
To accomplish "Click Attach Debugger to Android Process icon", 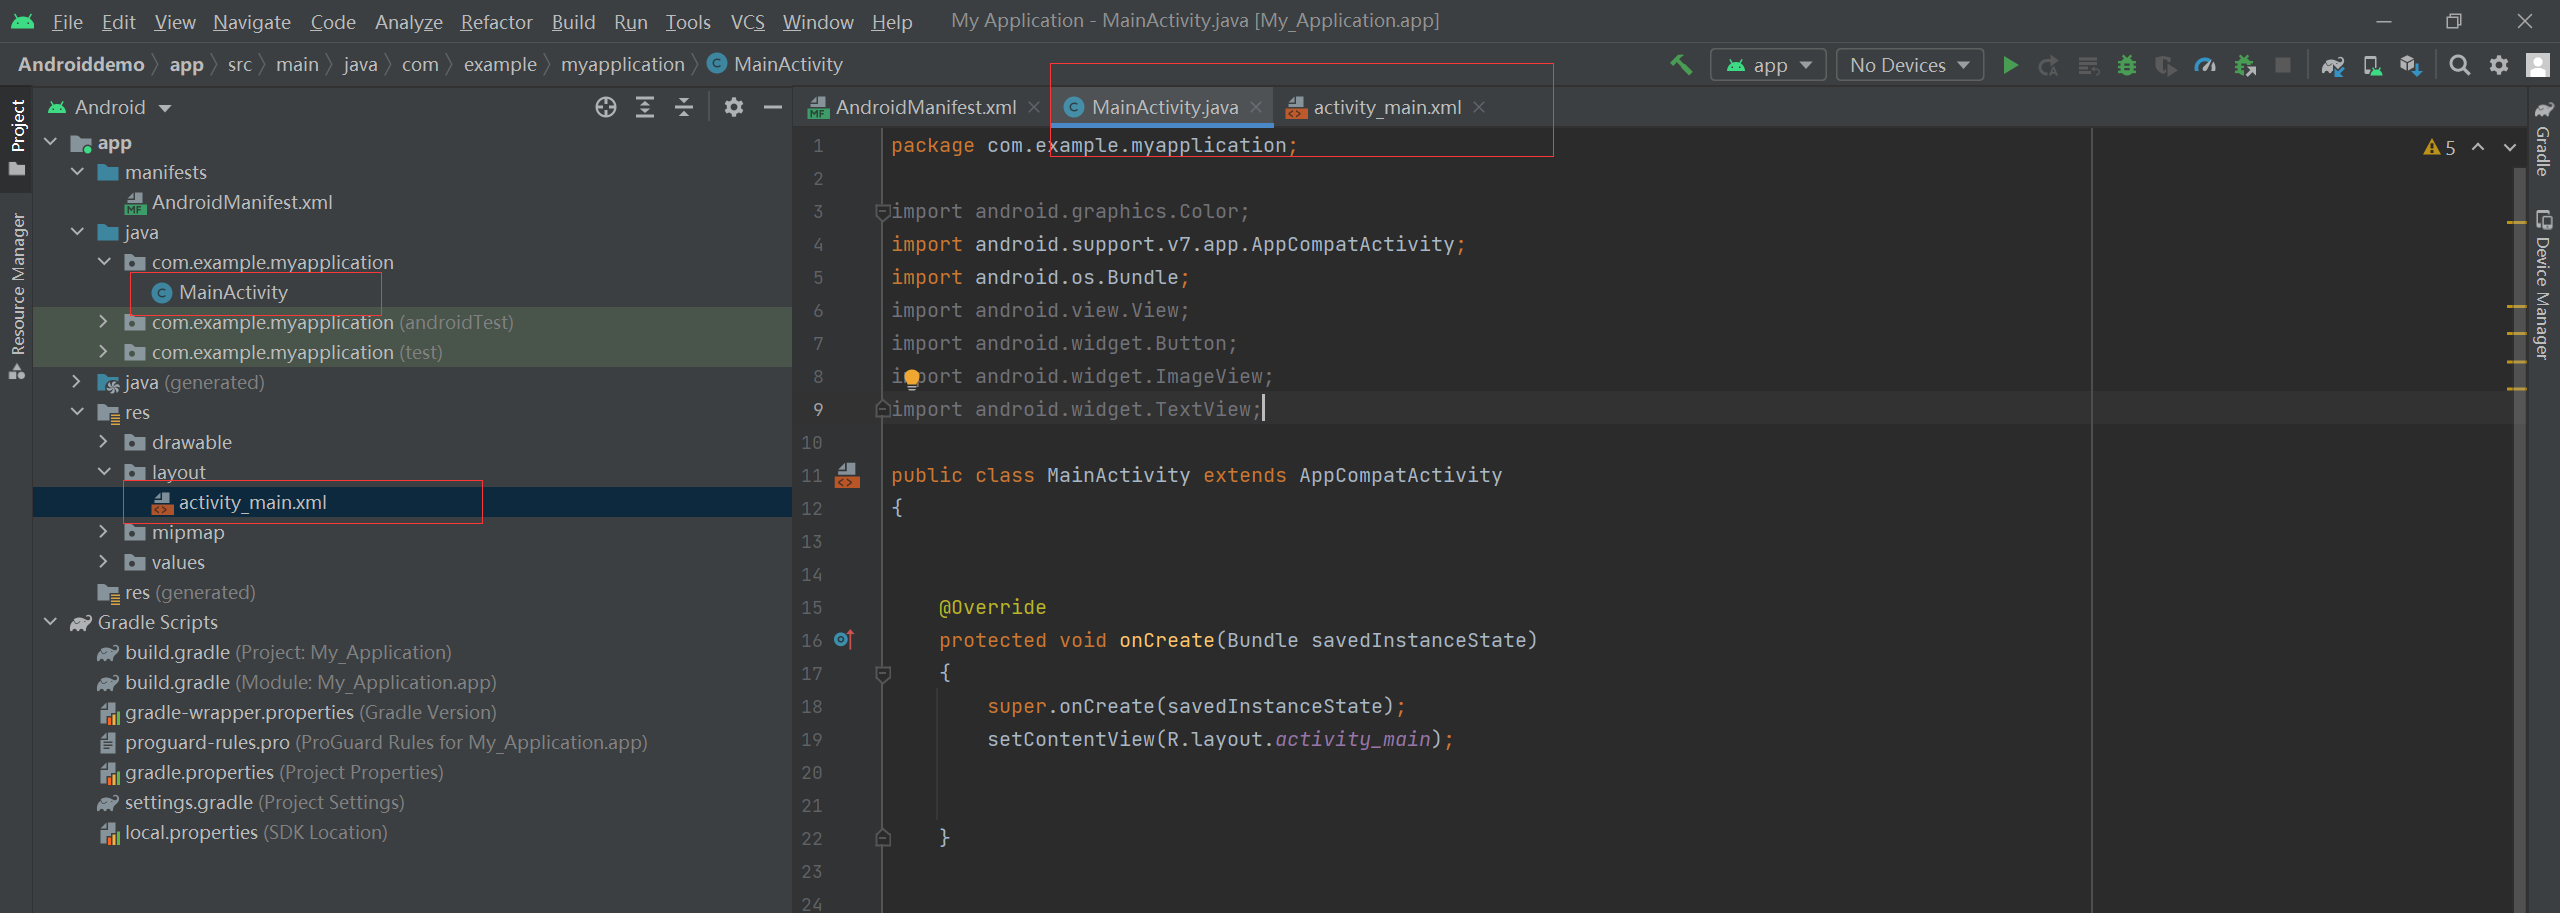I will (x=2245, y=65).
